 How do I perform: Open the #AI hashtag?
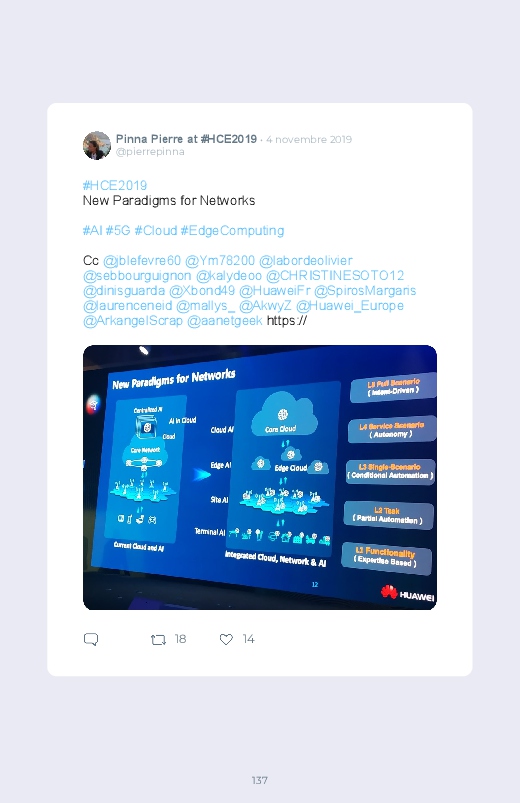click(x=93, y=230)
